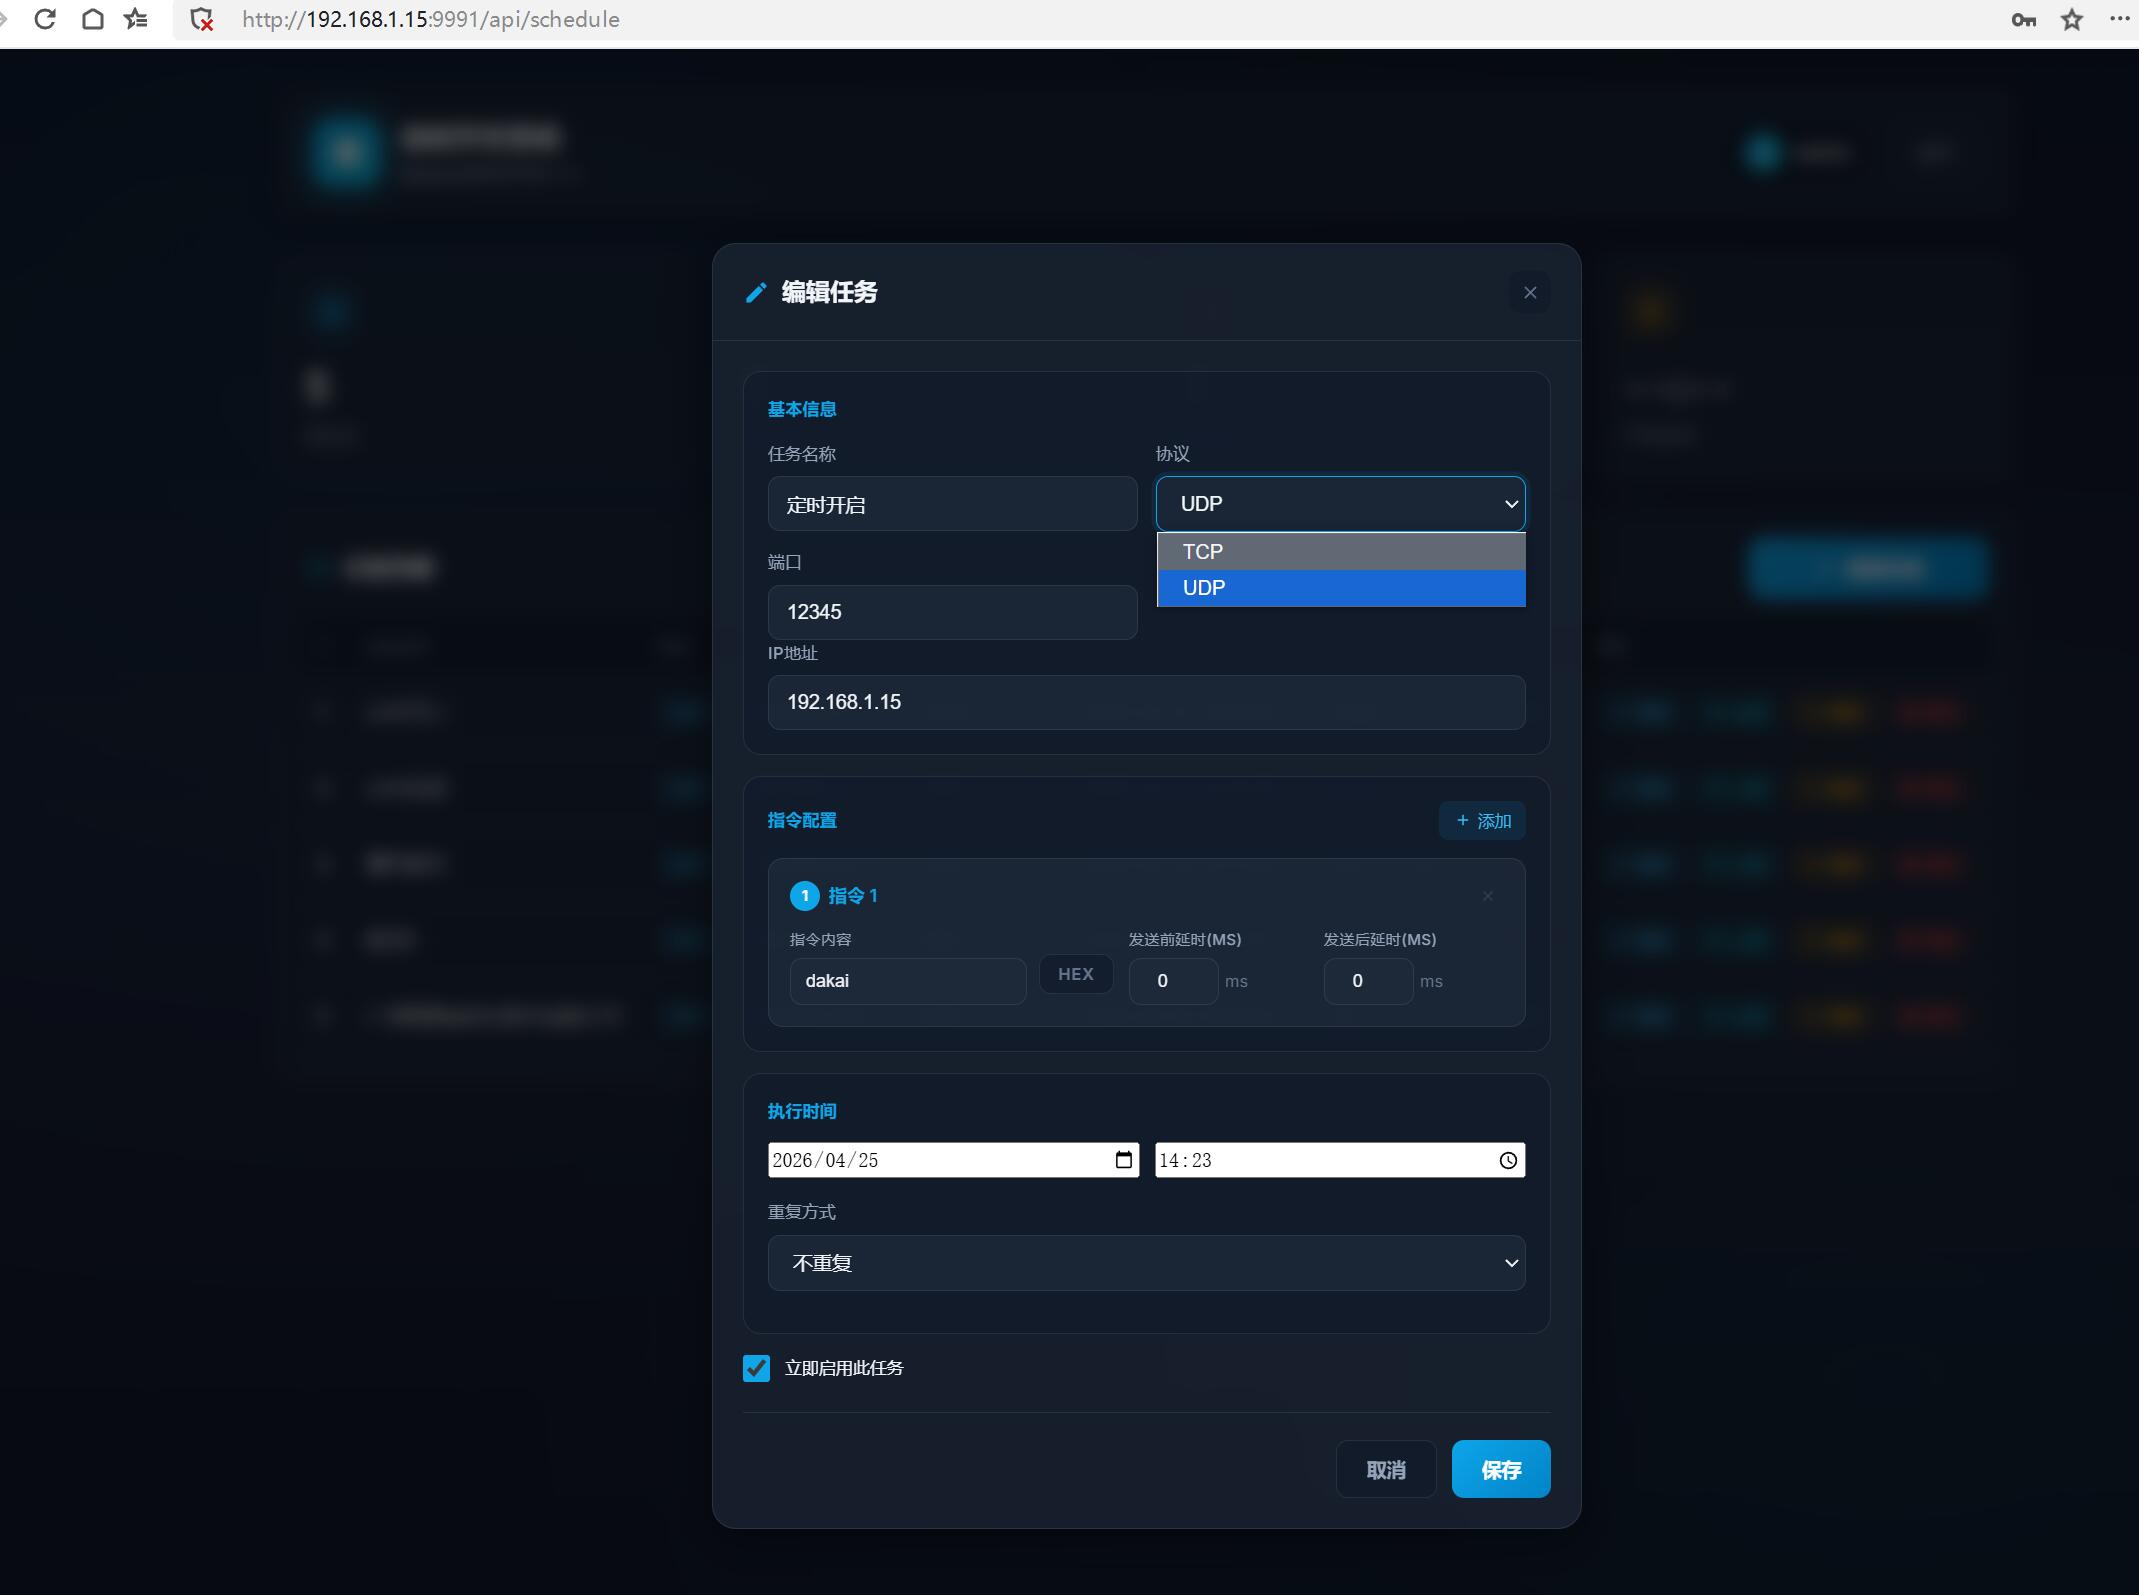Bookmark this page with the star icon
The width and height of the screenshot is (2139, 1595).
(x=2072, y=20)
